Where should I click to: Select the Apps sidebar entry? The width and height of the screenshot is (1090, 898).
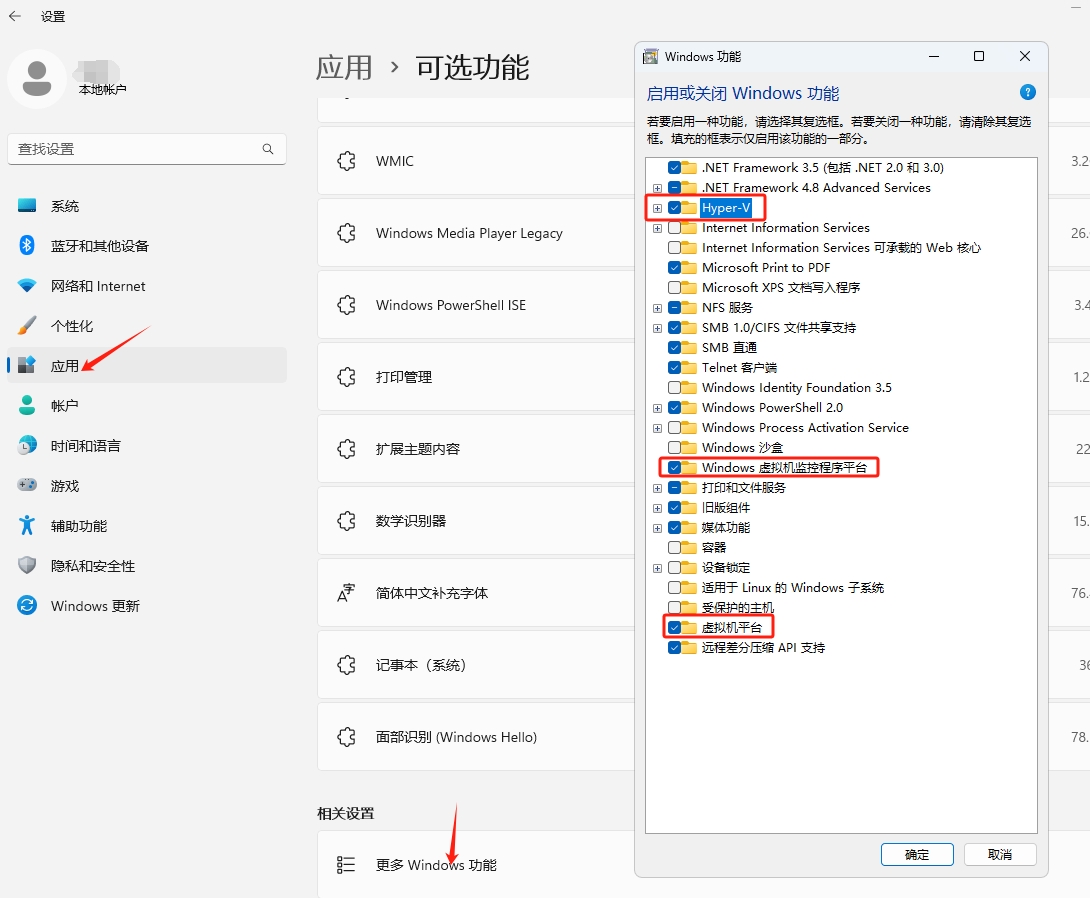[147, 366]
